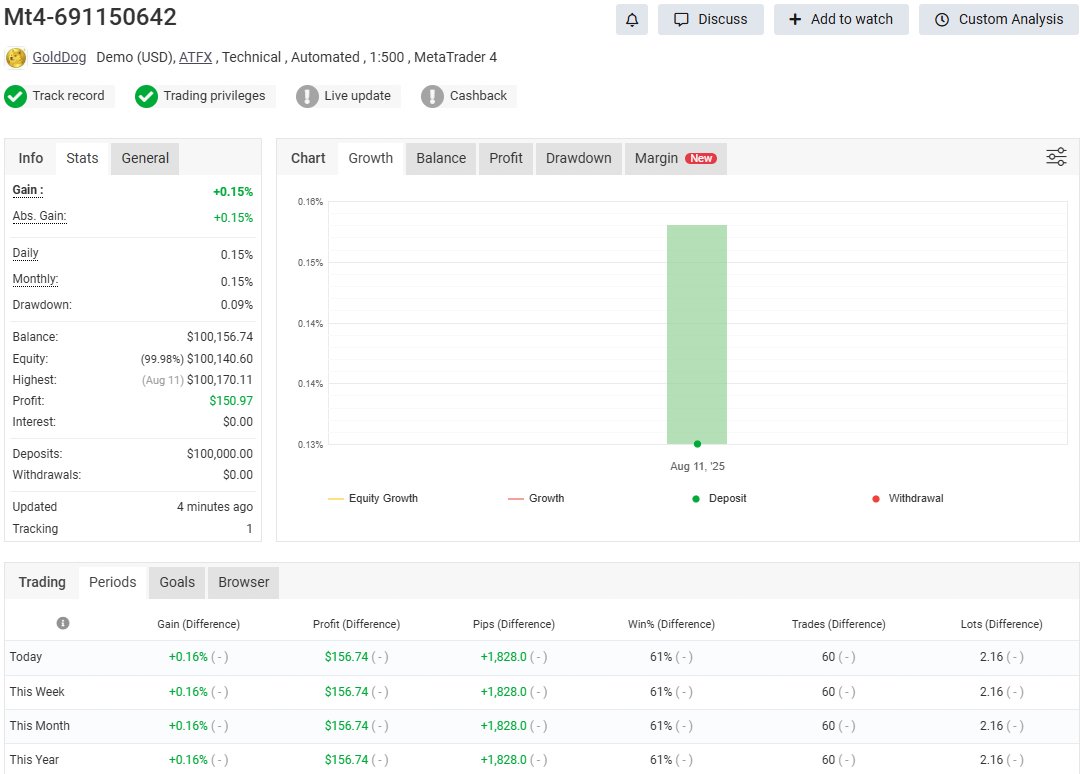Click the Live update warning icon

(307, 96)
